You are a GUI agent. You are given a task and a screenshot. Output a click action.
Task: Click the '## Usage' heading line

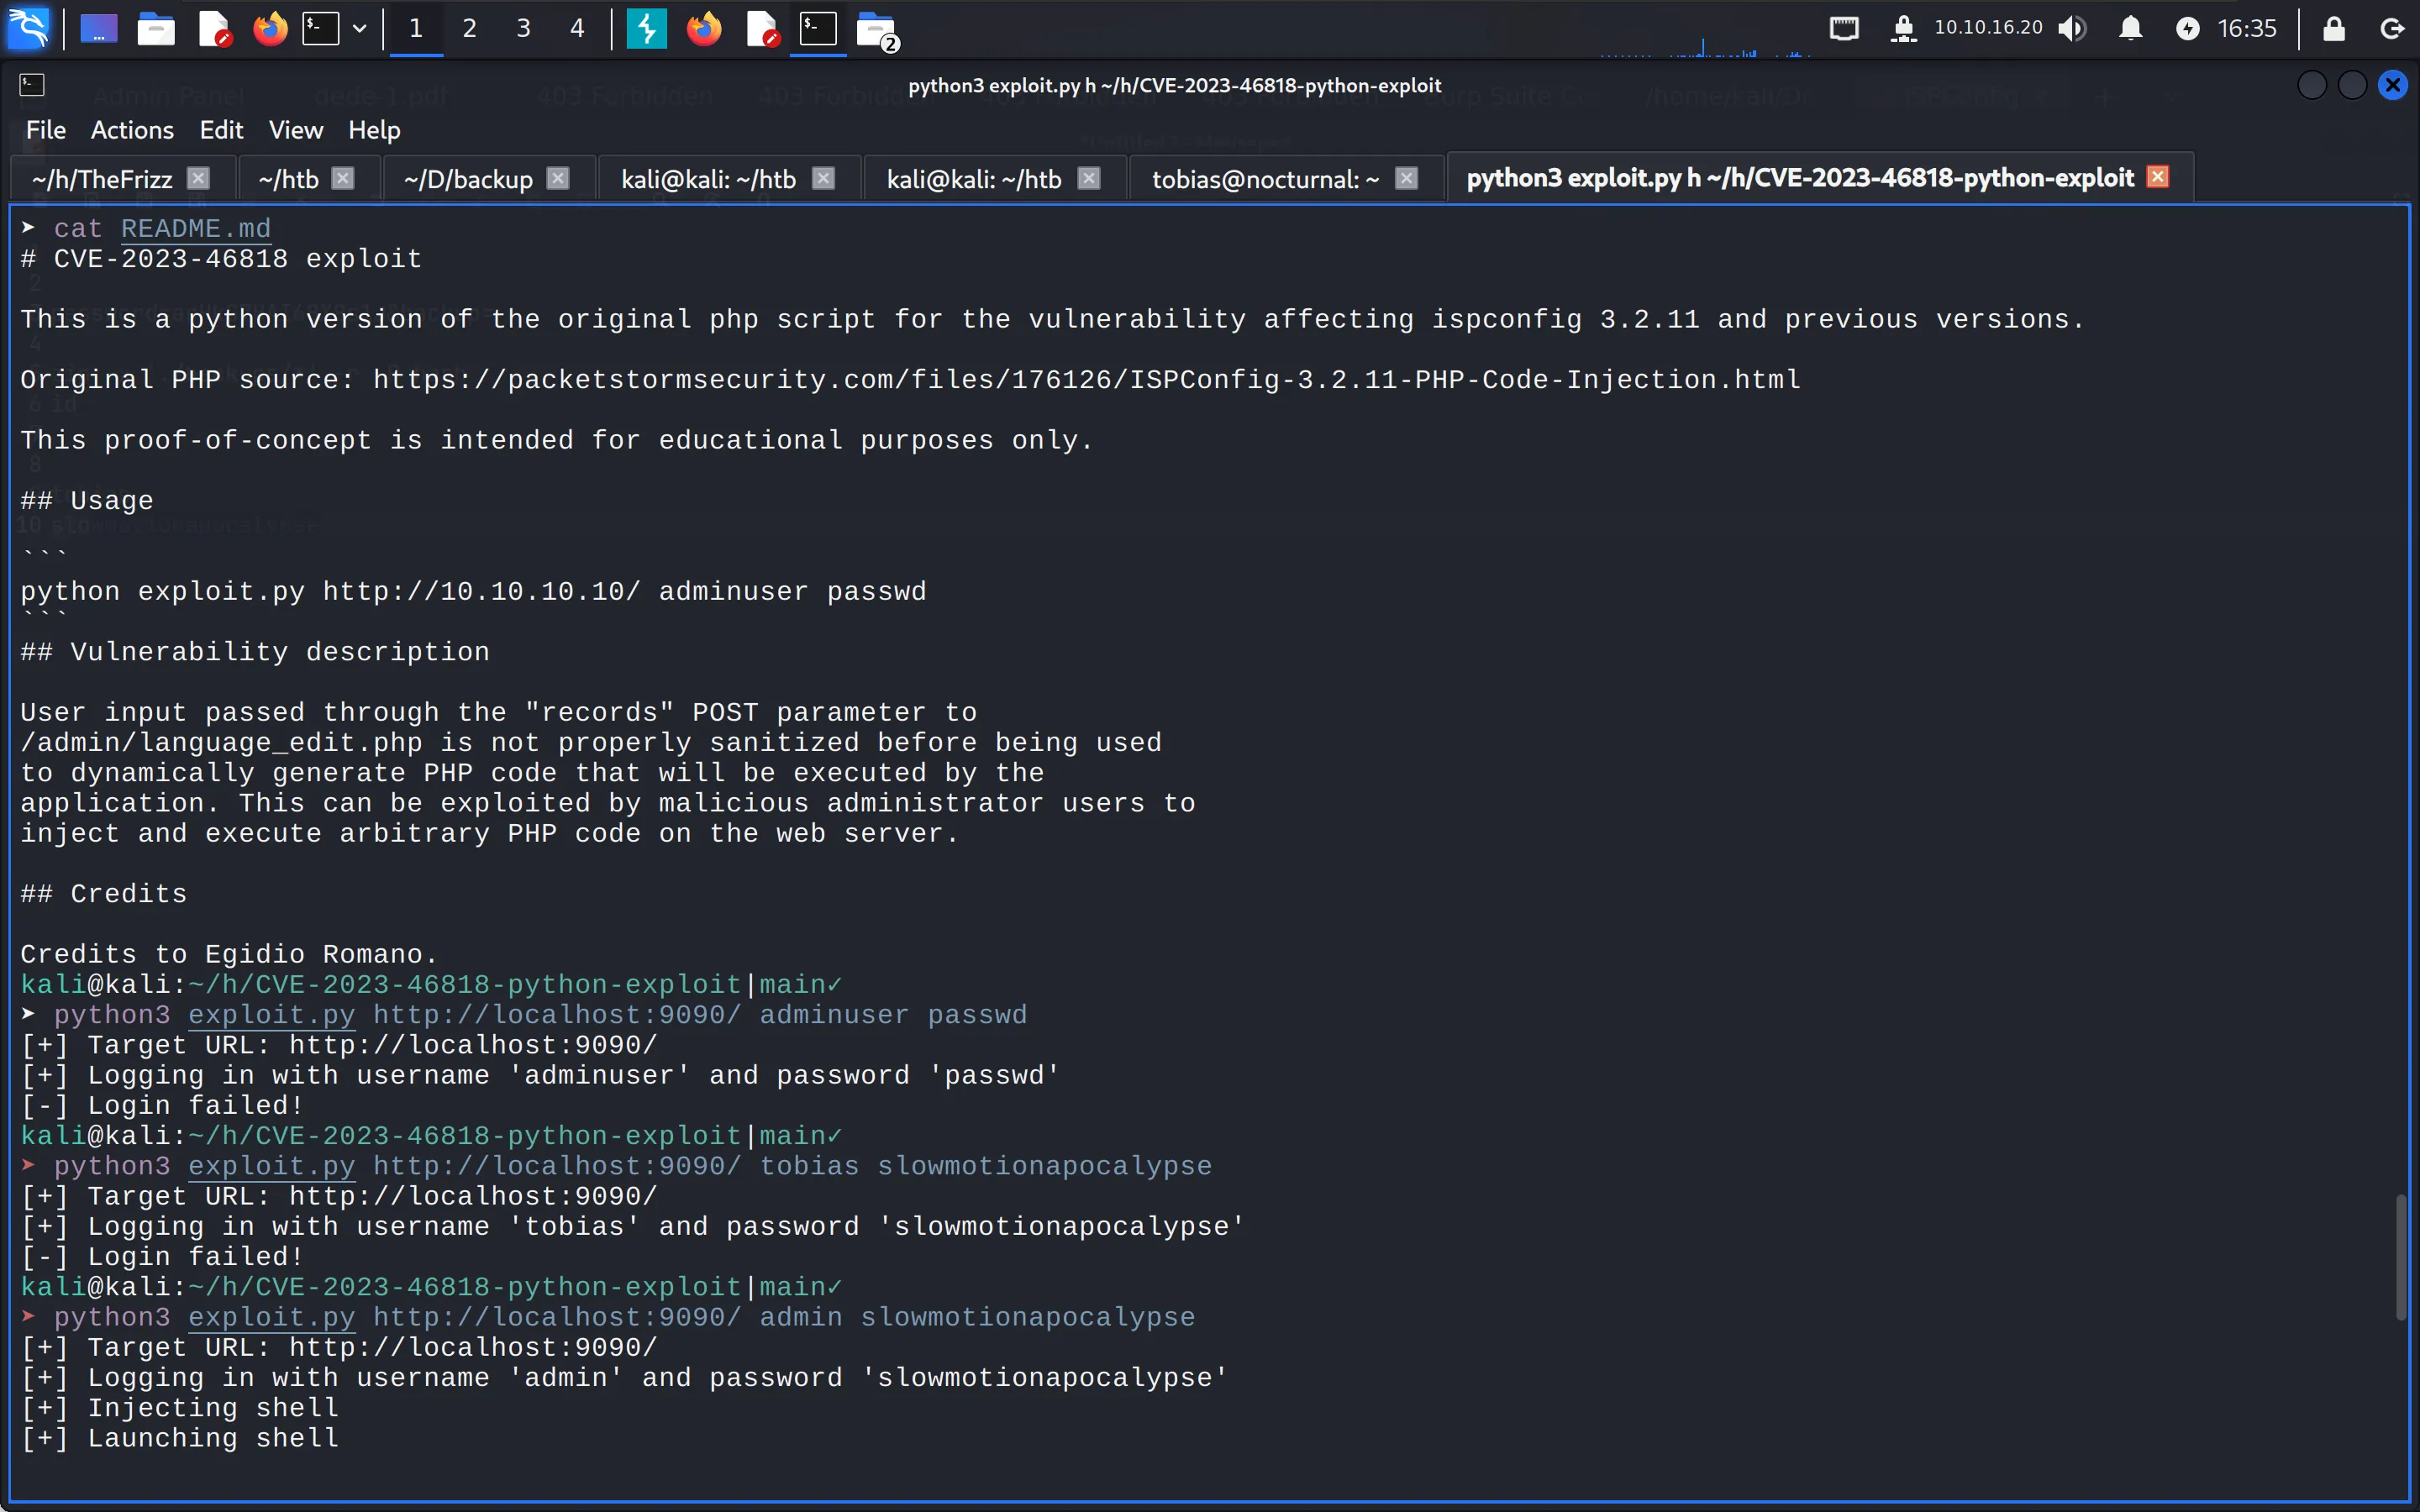[x=87, y=501]
